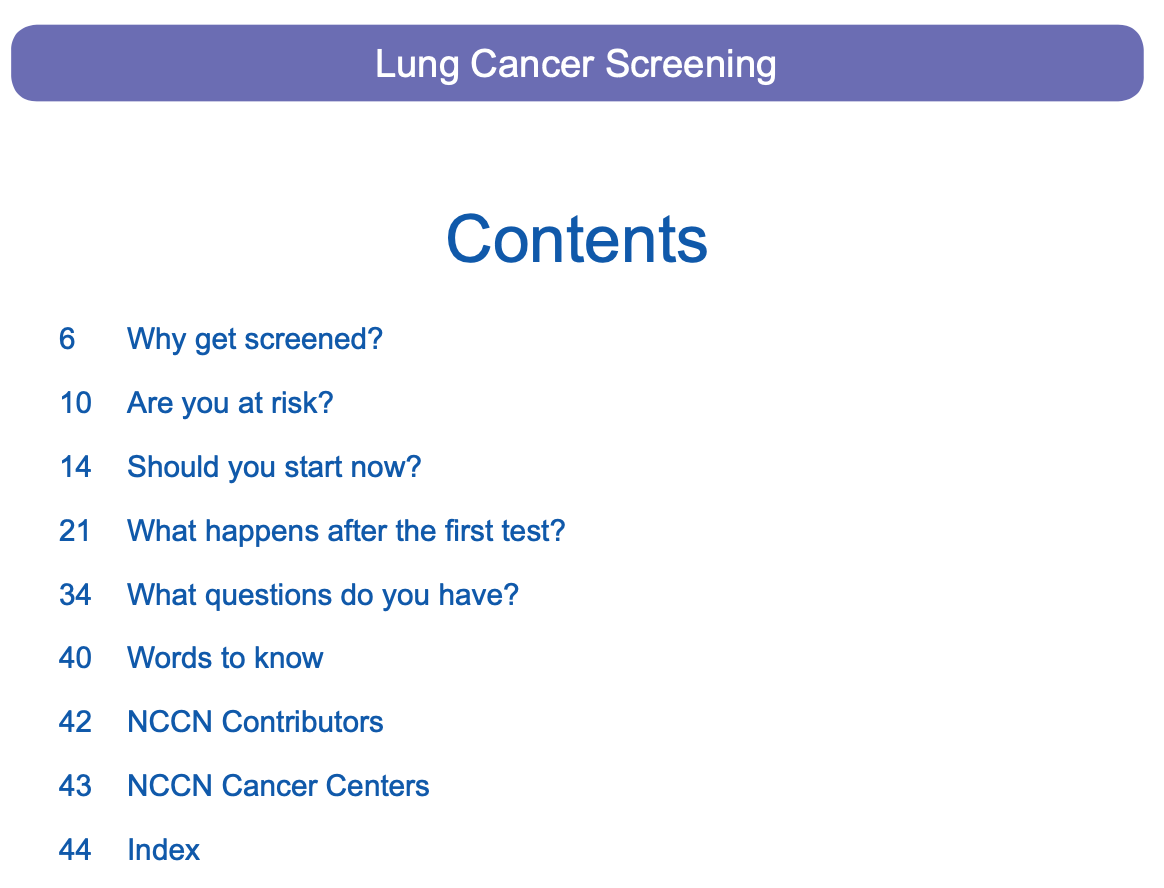The height and width of the screenshot is (888, 1164).
Task: Click page number 44 next to Index
Action: 75,850
